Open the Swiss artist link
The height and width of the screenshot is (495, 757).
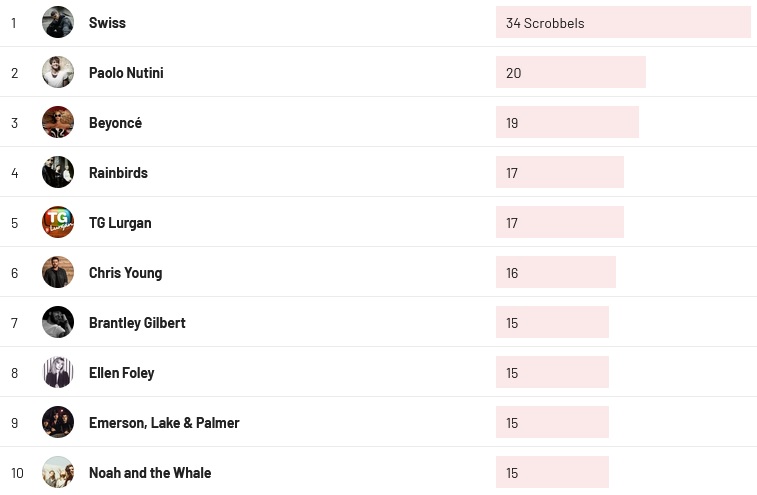point(107,23)
